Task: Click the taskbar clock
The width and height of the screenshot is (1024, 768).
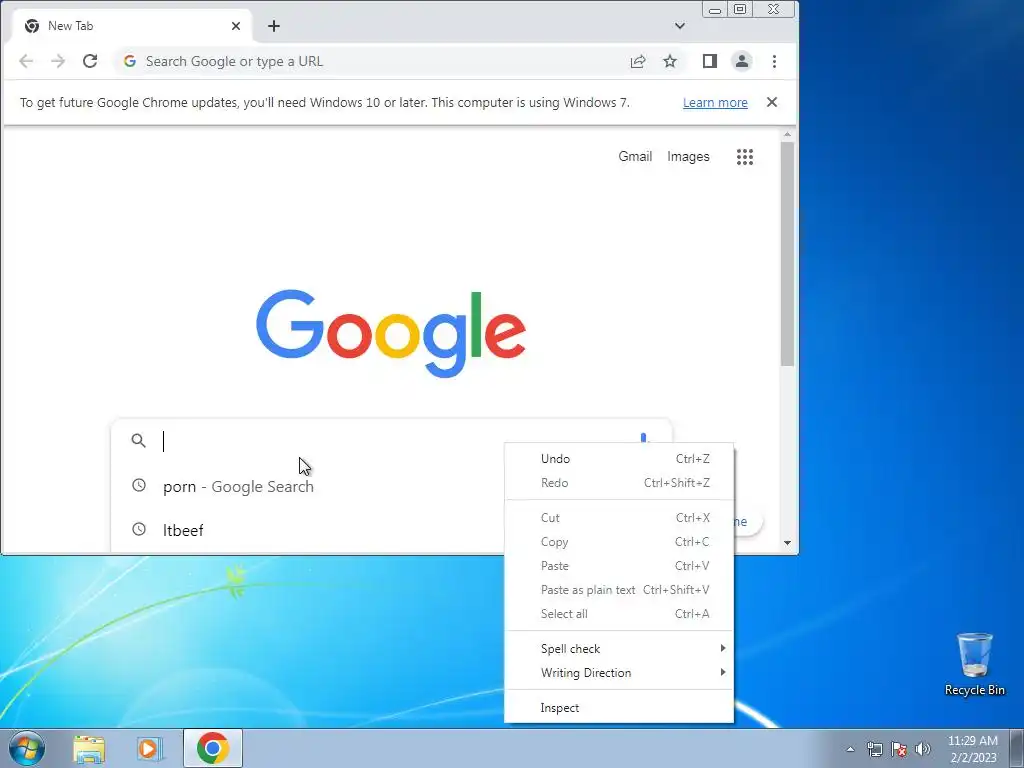Action: click(x=973, y=749)
